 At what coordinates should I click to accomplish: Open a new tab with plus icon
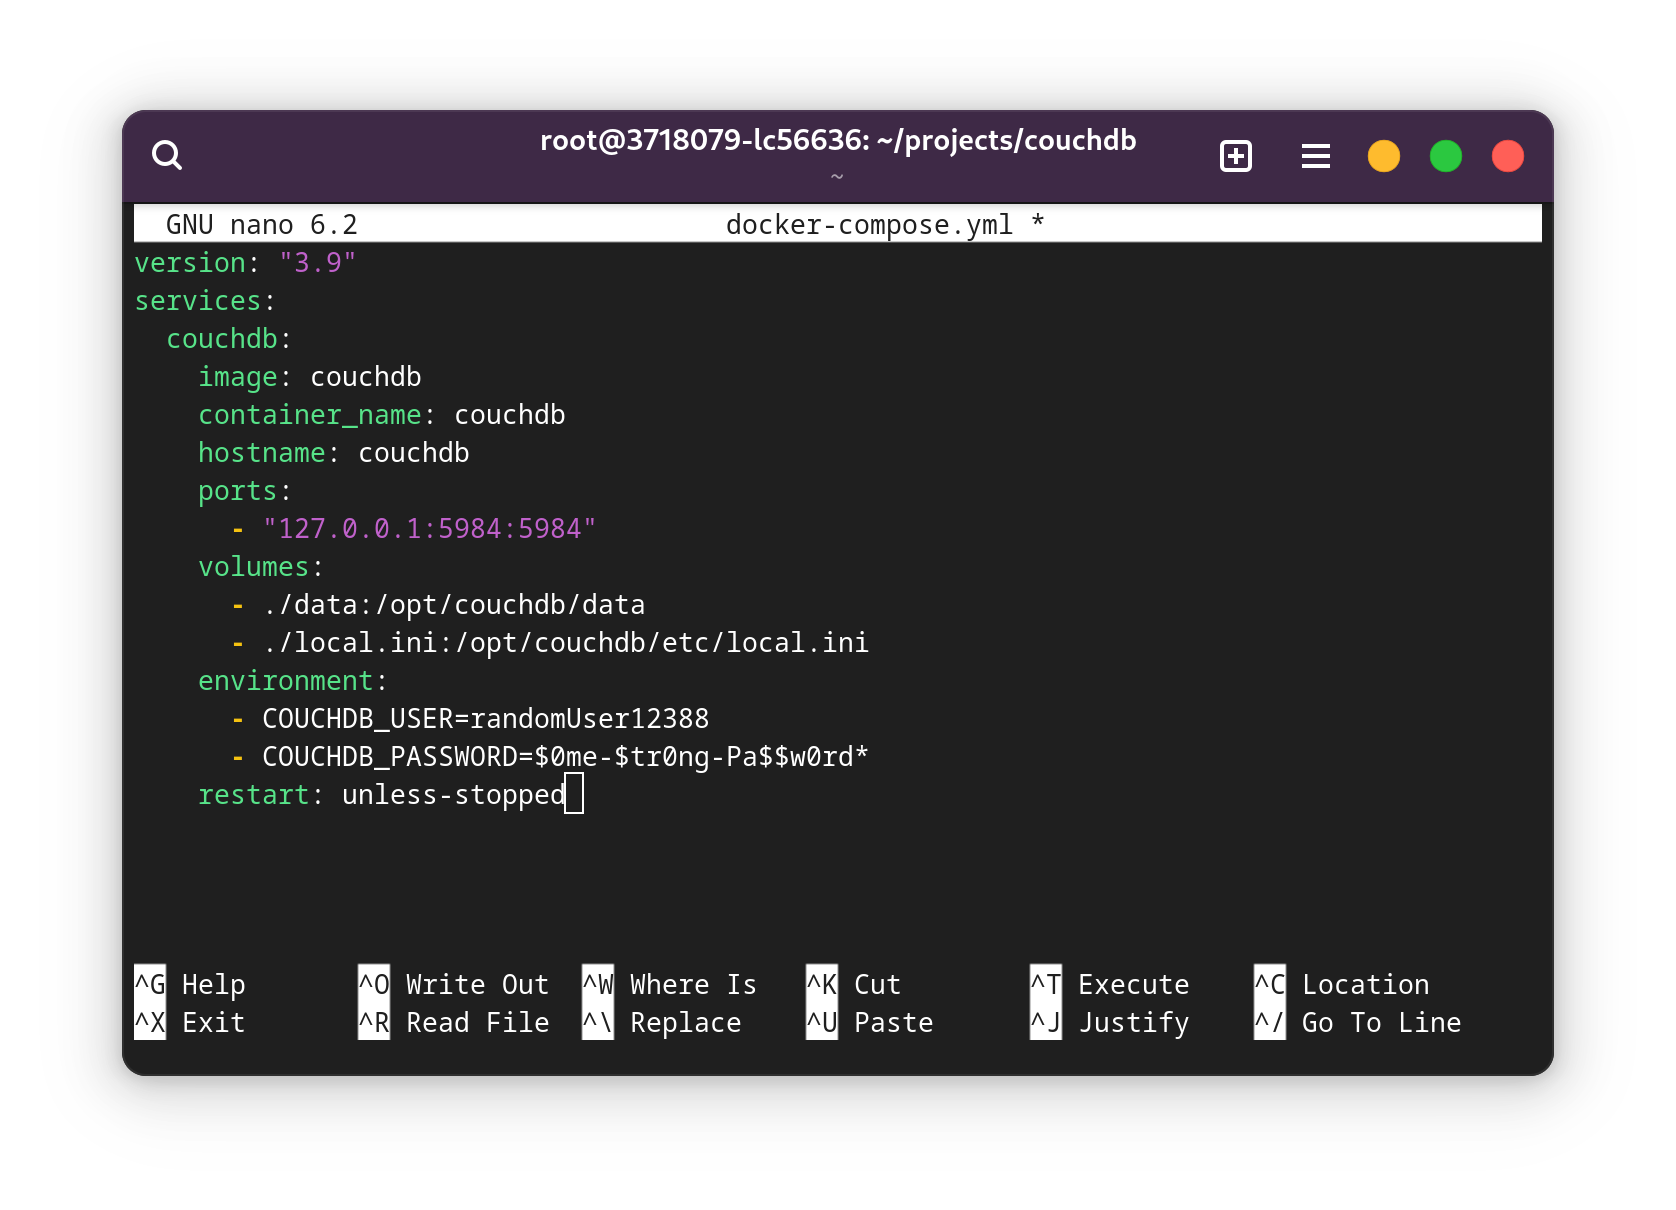click(x=1236, y=156)
